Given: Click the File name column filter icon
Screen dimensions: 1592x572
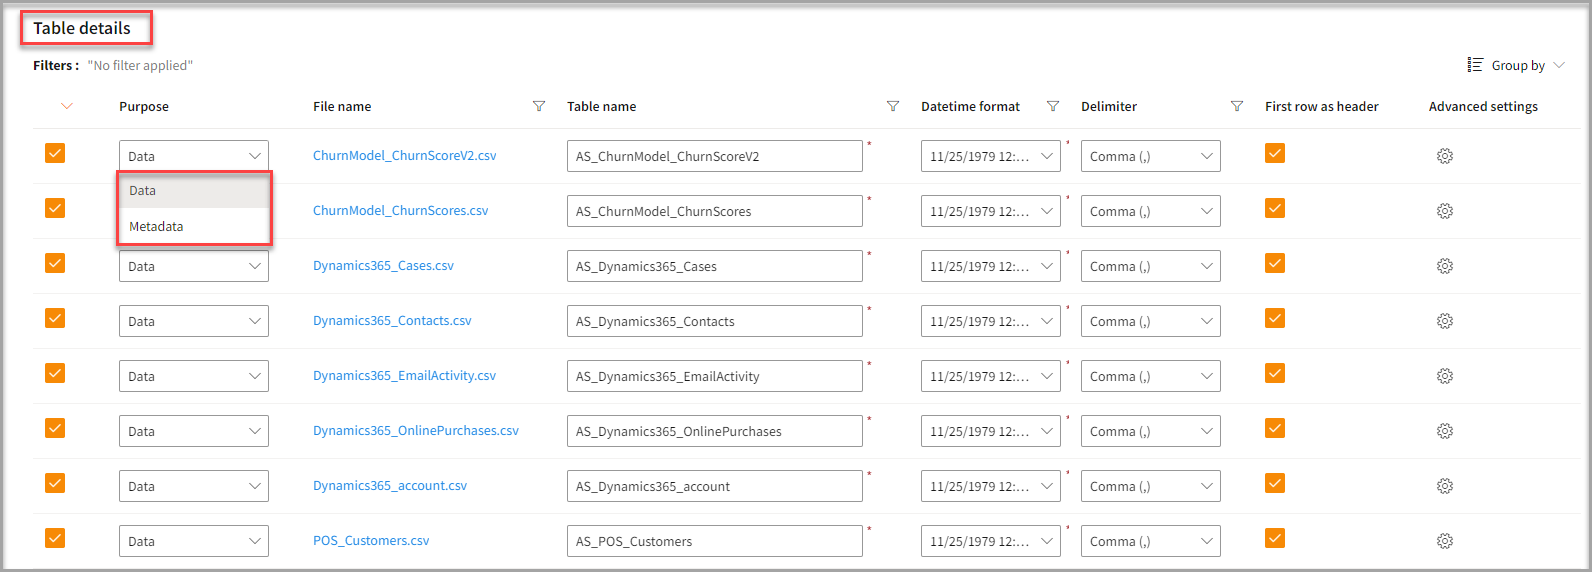Looking at the screenshot, I should (x=539, y=106).
